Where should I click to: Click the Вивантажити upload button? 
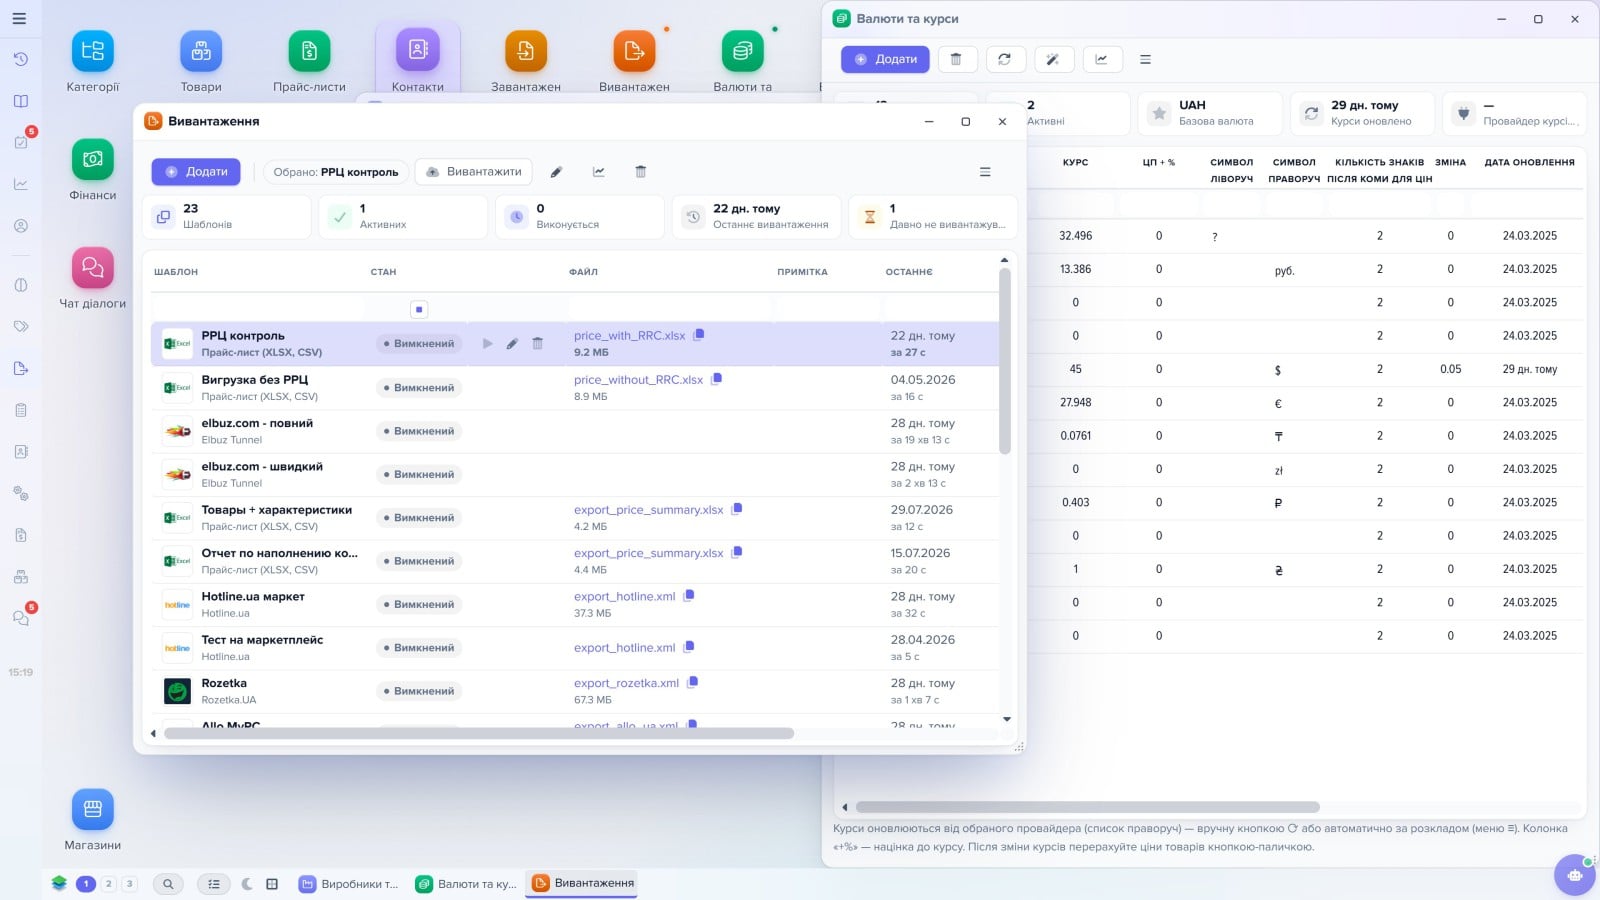[474, 172]
